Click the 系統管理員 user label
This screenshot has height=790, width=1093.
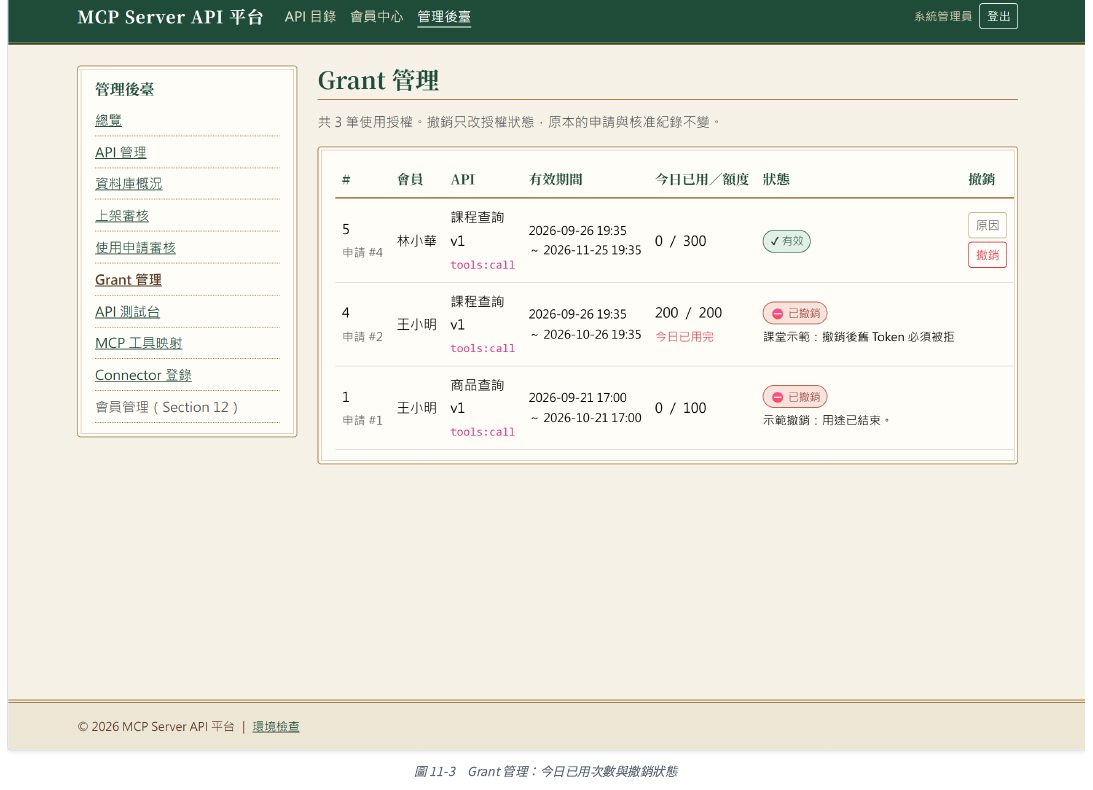coord(943,16)
